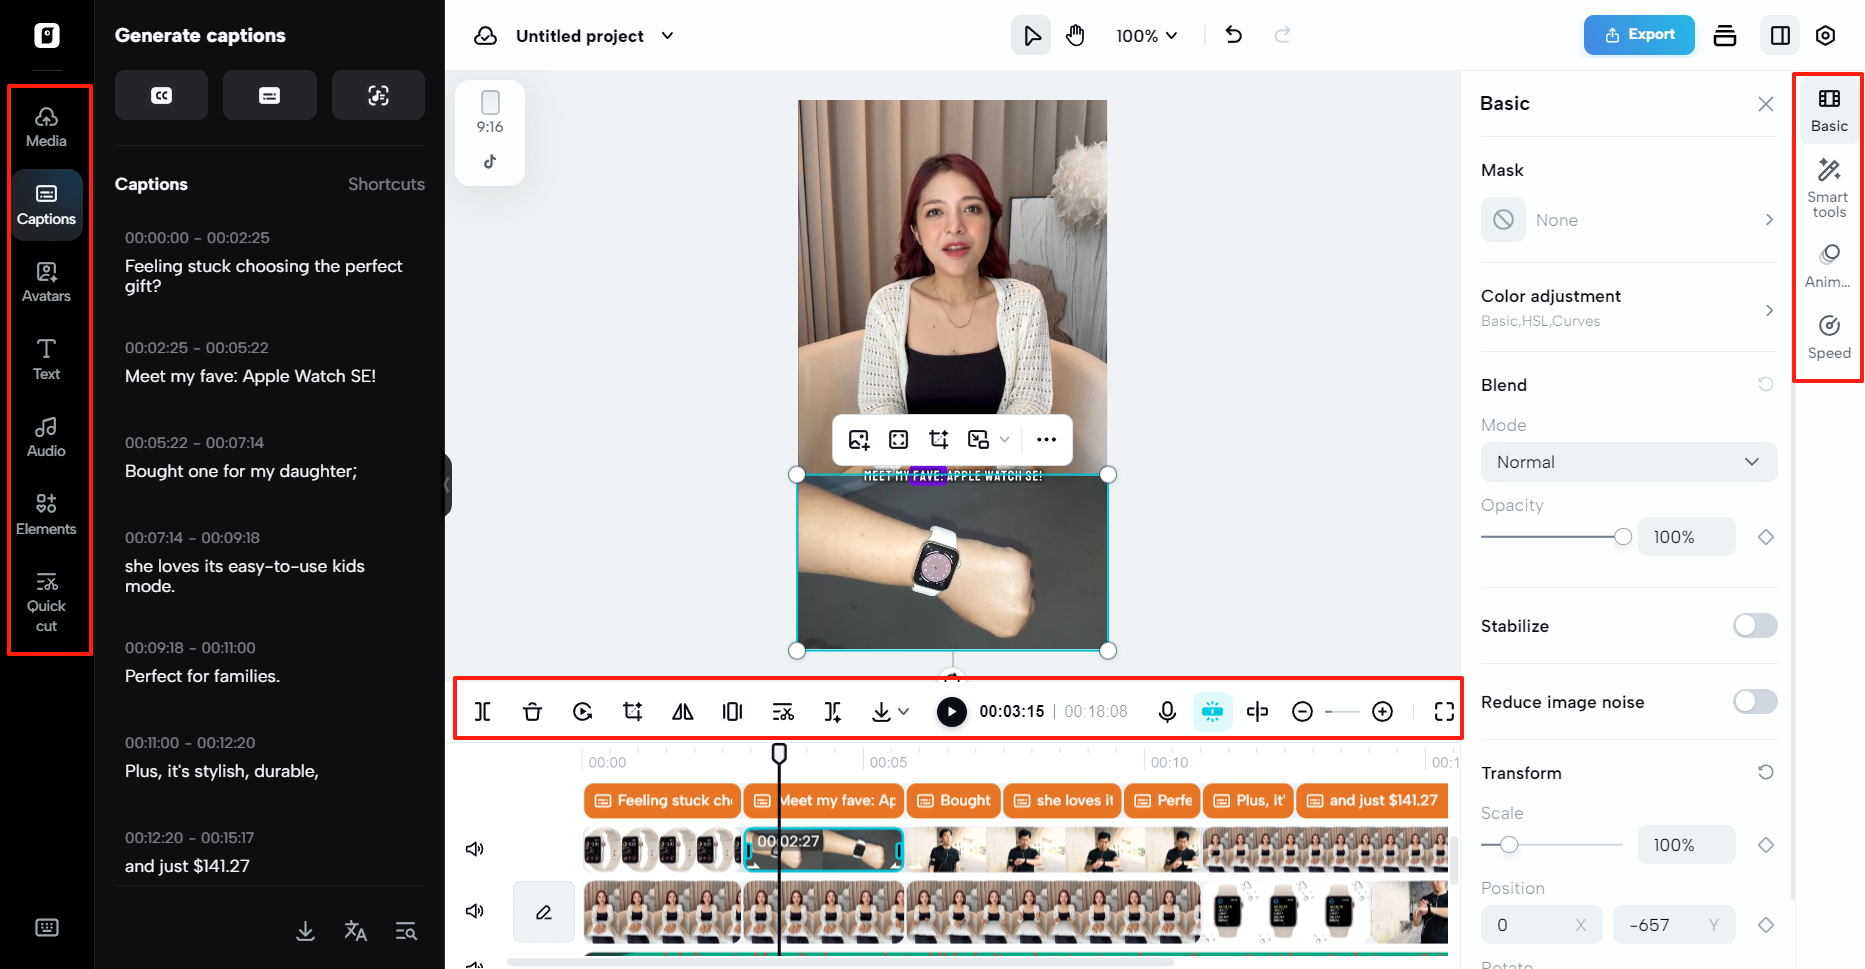Enter fullscreen preview mode

click(1444, 711)
